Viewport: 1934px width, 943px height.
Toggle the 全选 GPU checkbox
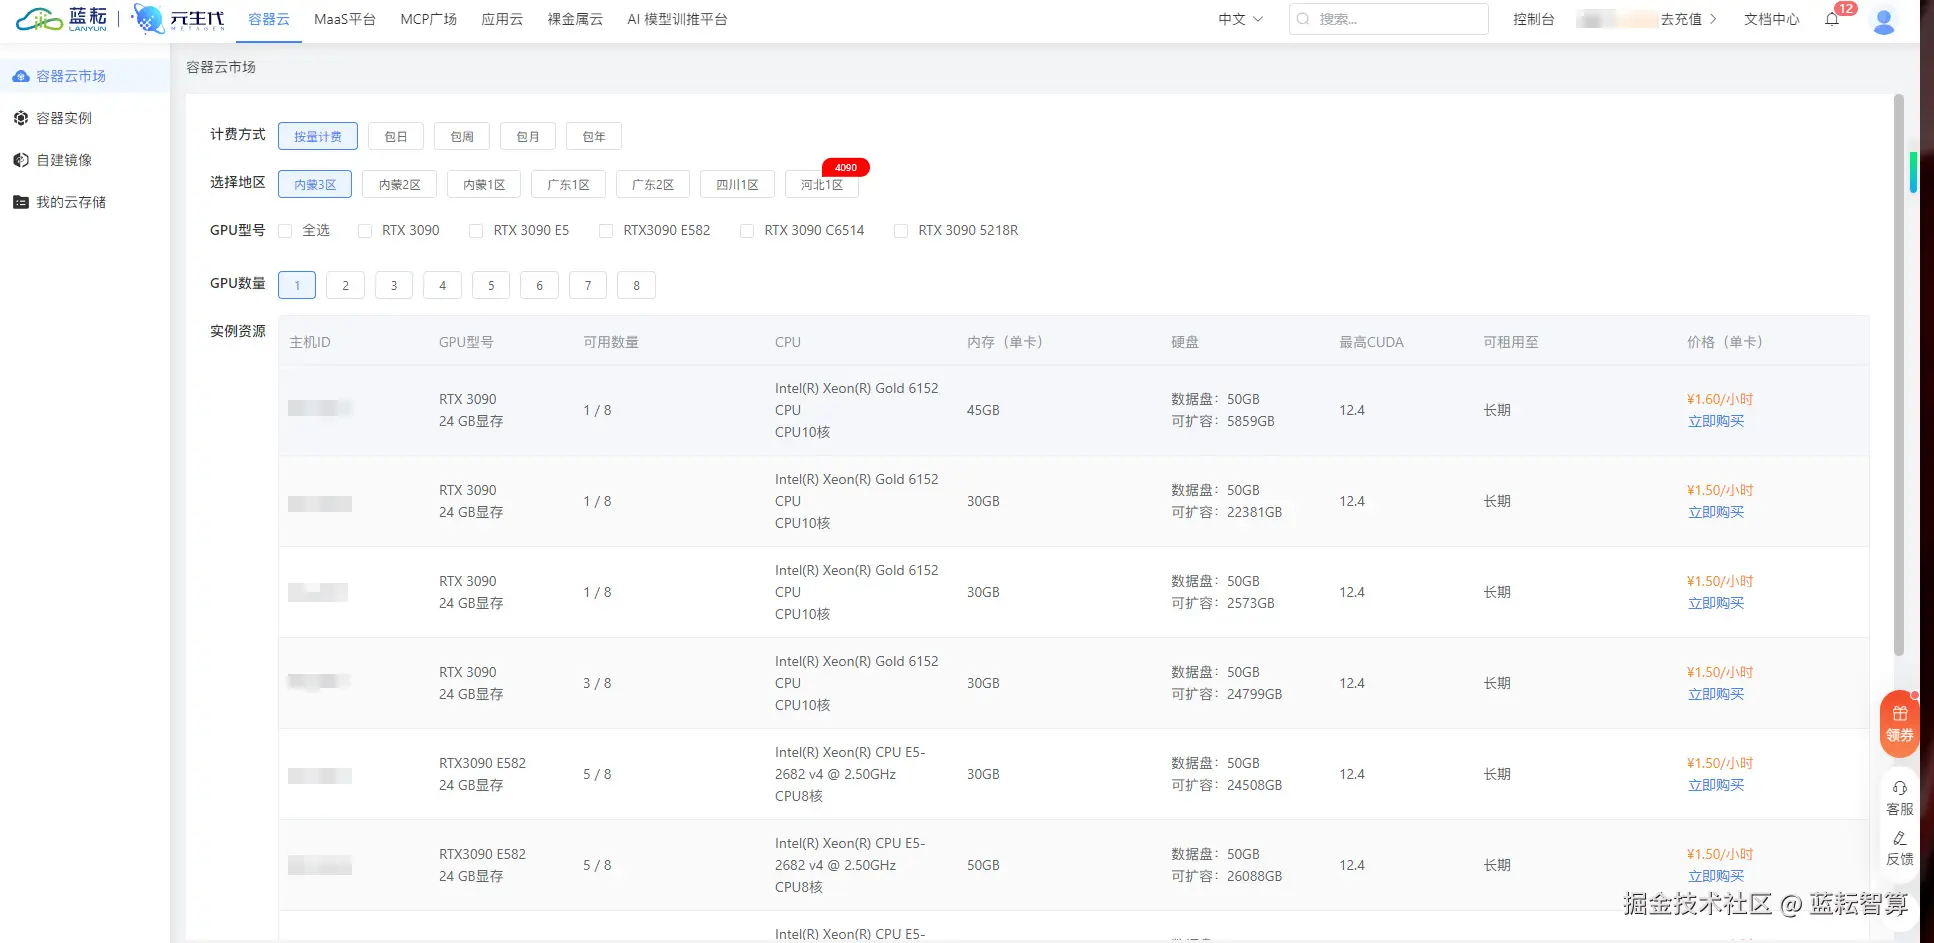285,231
